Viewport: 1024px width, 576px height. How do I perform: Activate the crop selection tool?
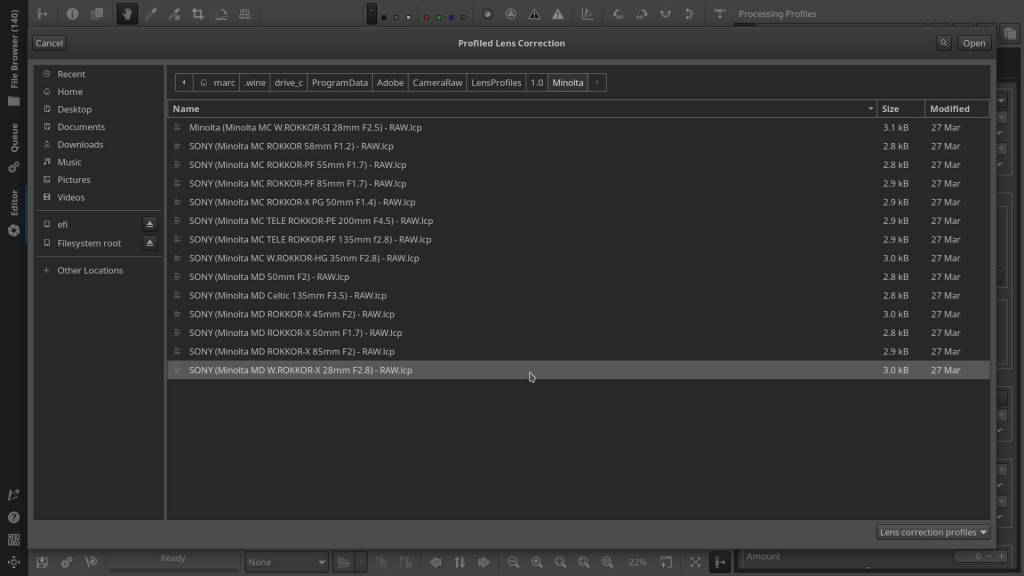tap(197, 14)
